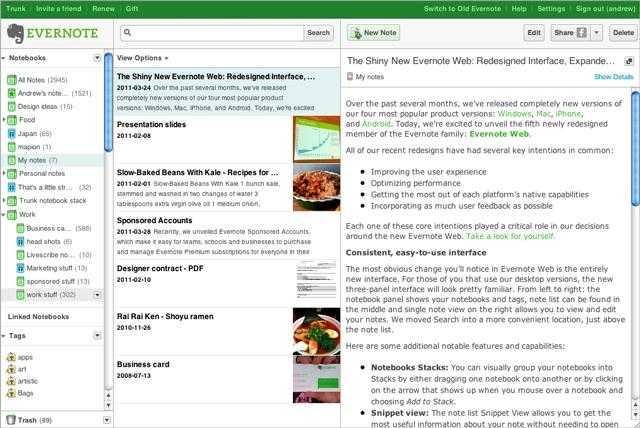The height and width of the screenshot is (428, 640).
Task: Click the sidebar scroll down arrow
Action: [x=108, y=406]
